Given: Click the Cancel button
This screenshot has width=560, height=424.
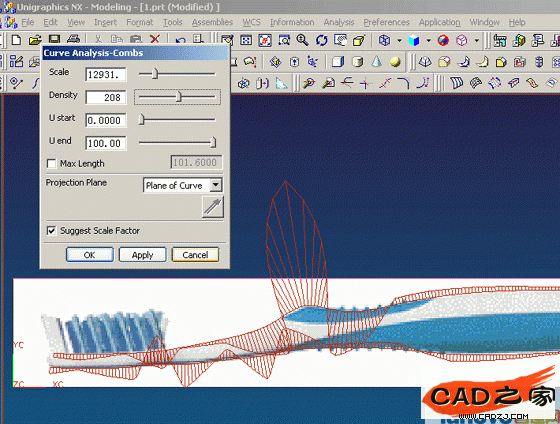Looking at the screenshot, I should [195, 255].
